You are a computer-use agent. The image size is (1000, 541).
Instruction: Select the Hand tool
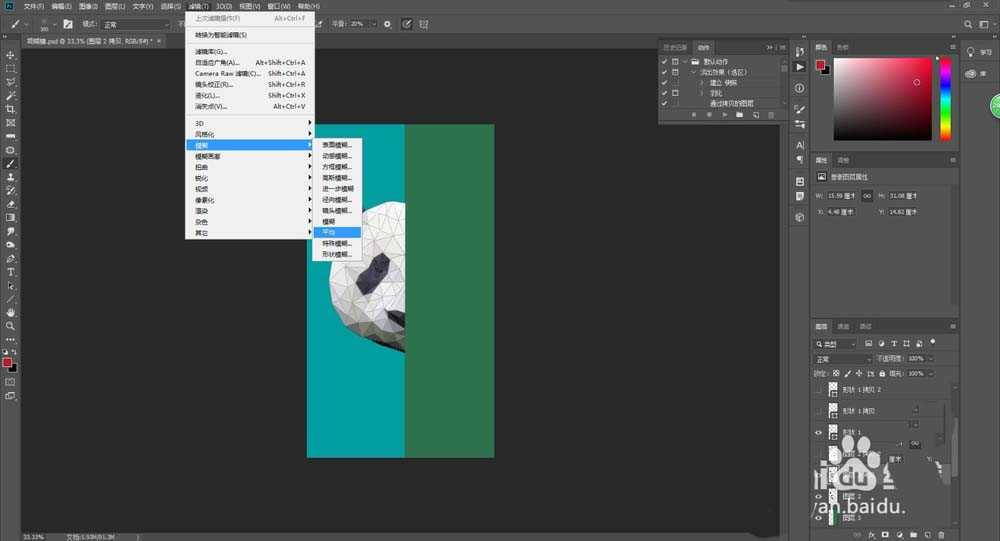point(11,312)
